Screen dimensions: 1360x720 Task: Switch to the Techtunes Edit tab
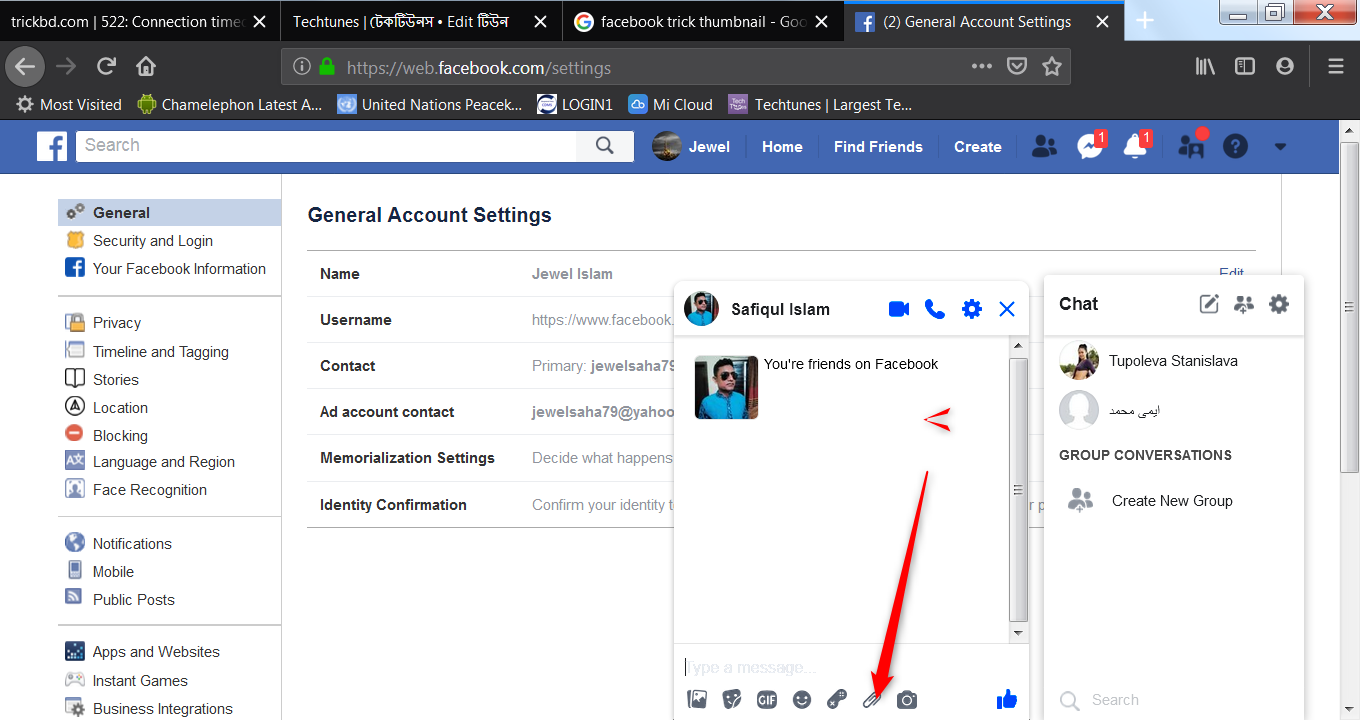coord(400,22)
